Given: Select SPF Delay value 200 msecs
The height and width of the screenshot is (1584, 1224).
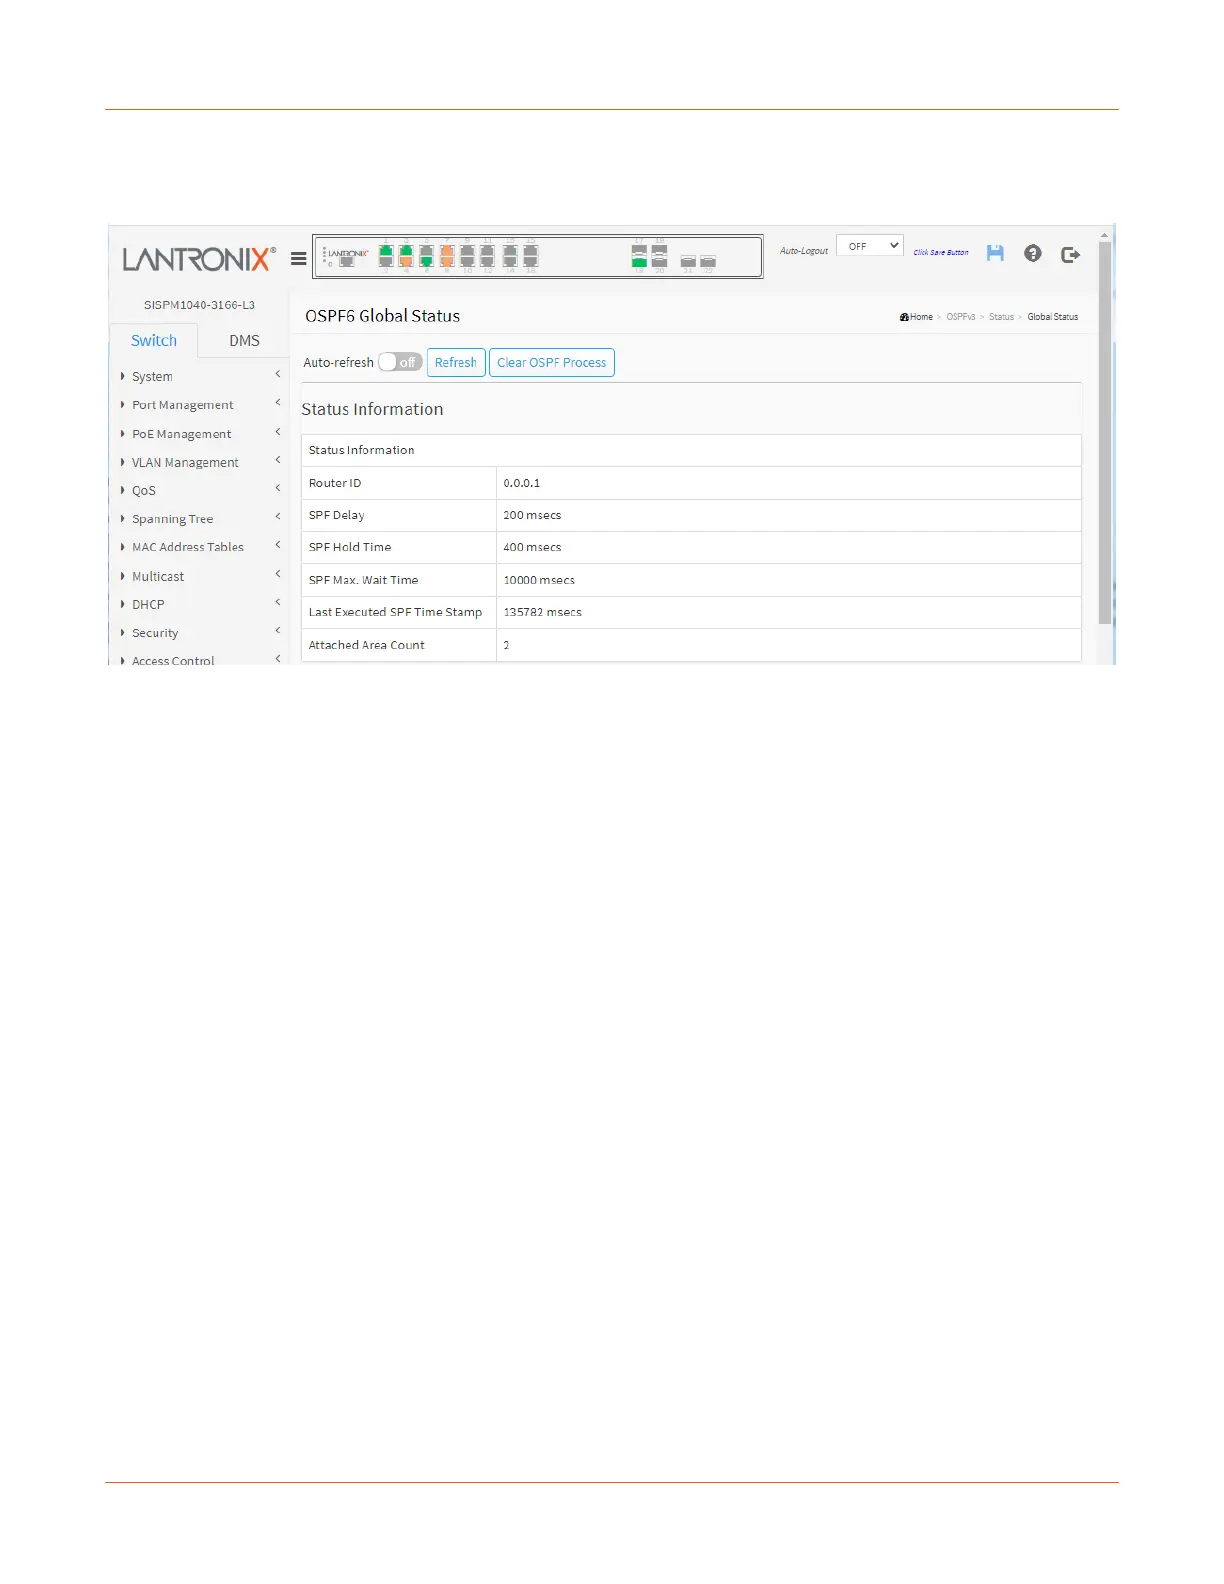Looking at the screenshot, I should pos(532,515).
